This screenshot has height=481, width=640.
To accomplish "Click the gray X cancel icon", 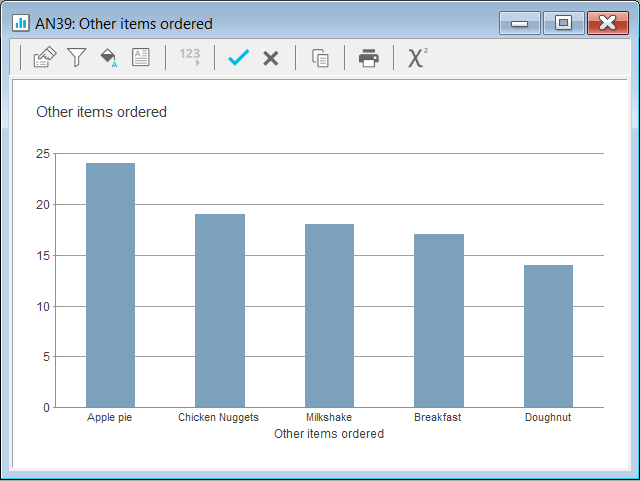I will pos(270,58).
